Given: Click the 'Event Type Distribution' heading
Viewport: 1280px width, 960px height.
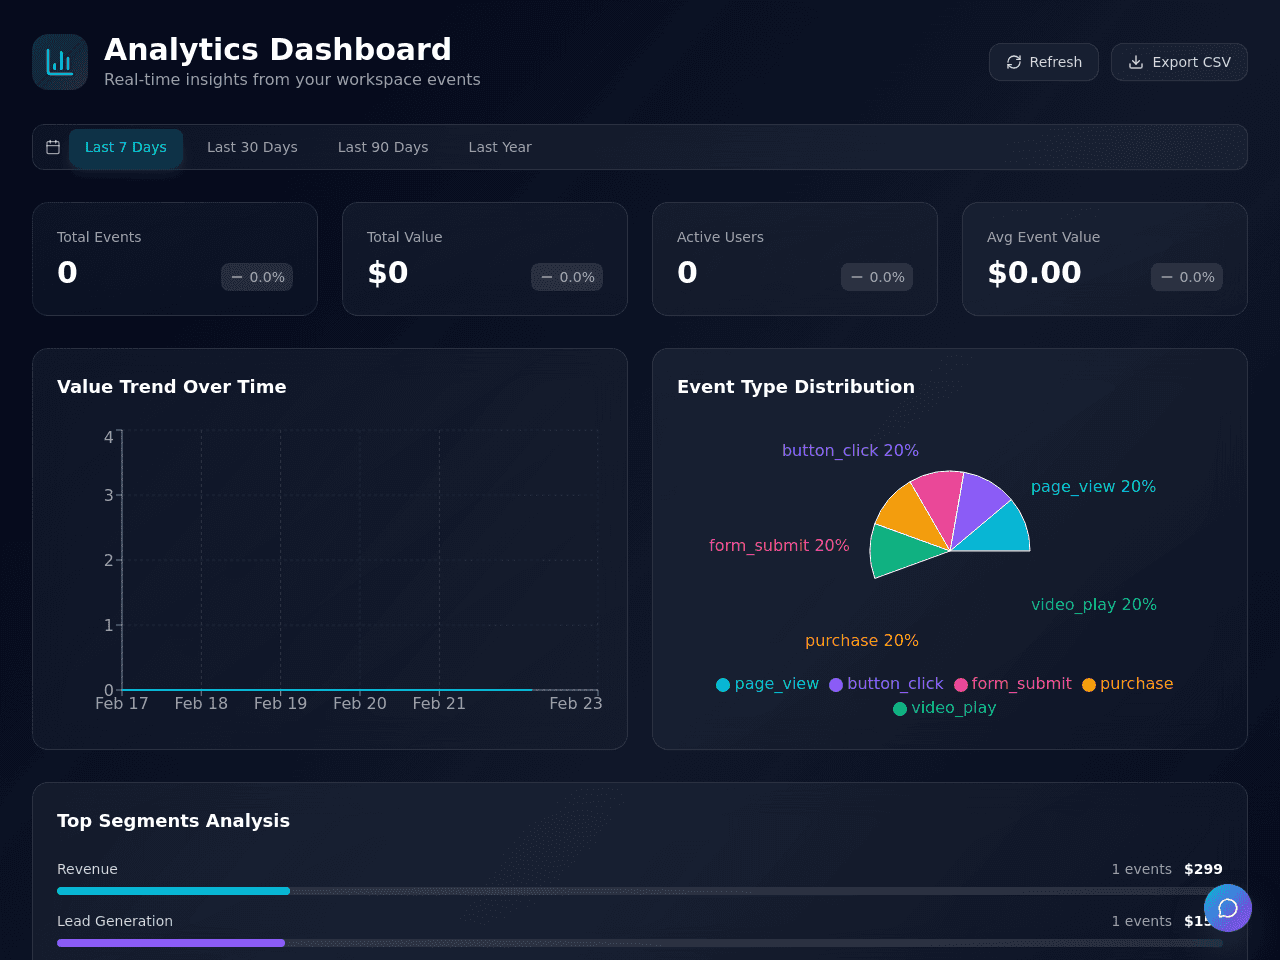Looking at the screenshot, I should (x=796, y=387).
